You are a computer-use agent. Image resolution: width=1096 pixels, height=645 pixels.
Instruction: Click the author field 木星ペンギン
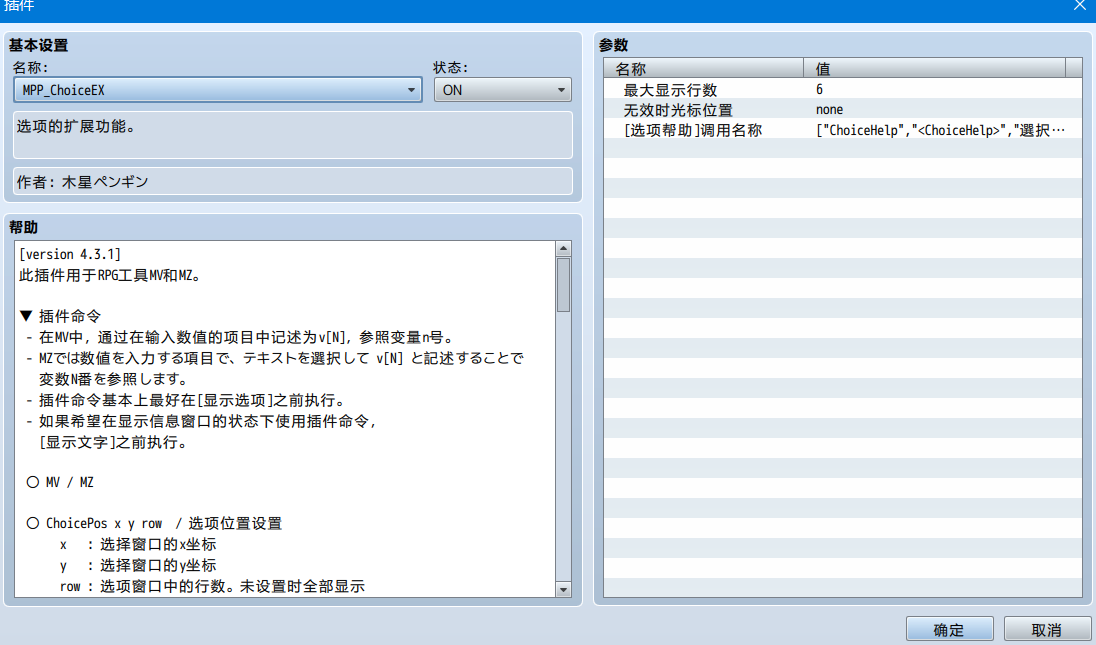[x=293, y=182]
